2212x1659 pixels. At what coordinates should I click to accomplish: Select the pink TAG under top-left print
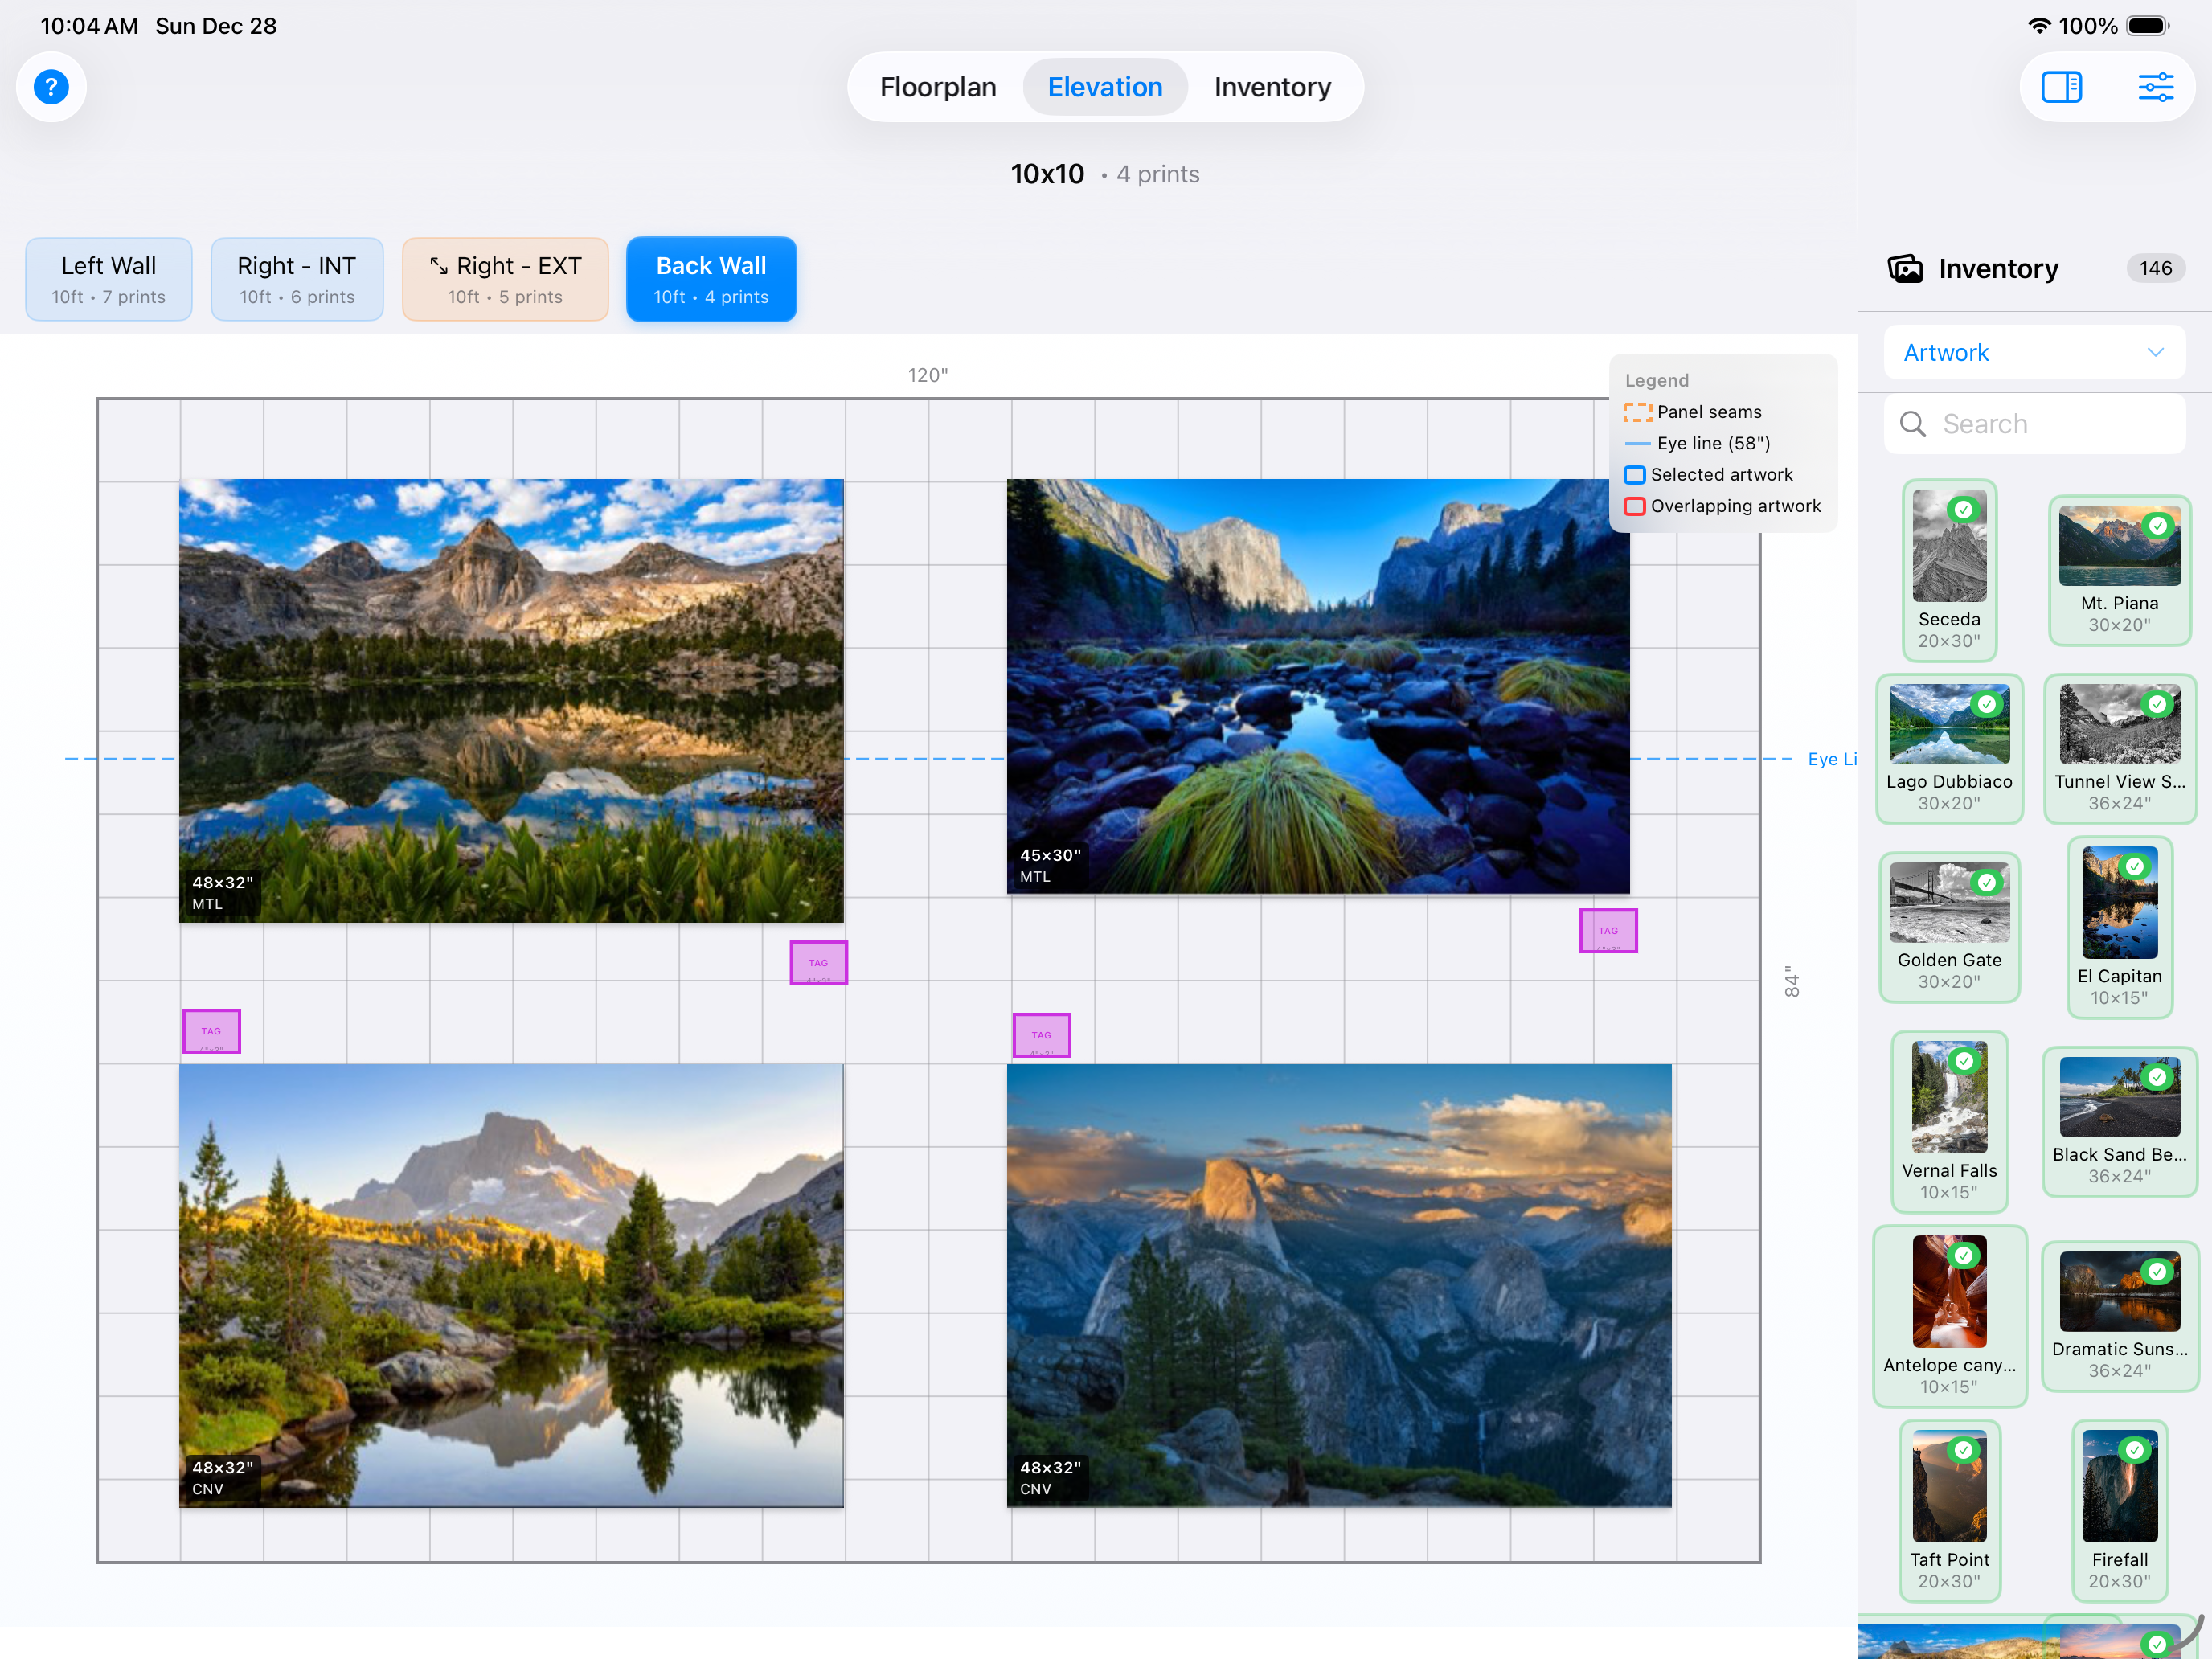818,962
